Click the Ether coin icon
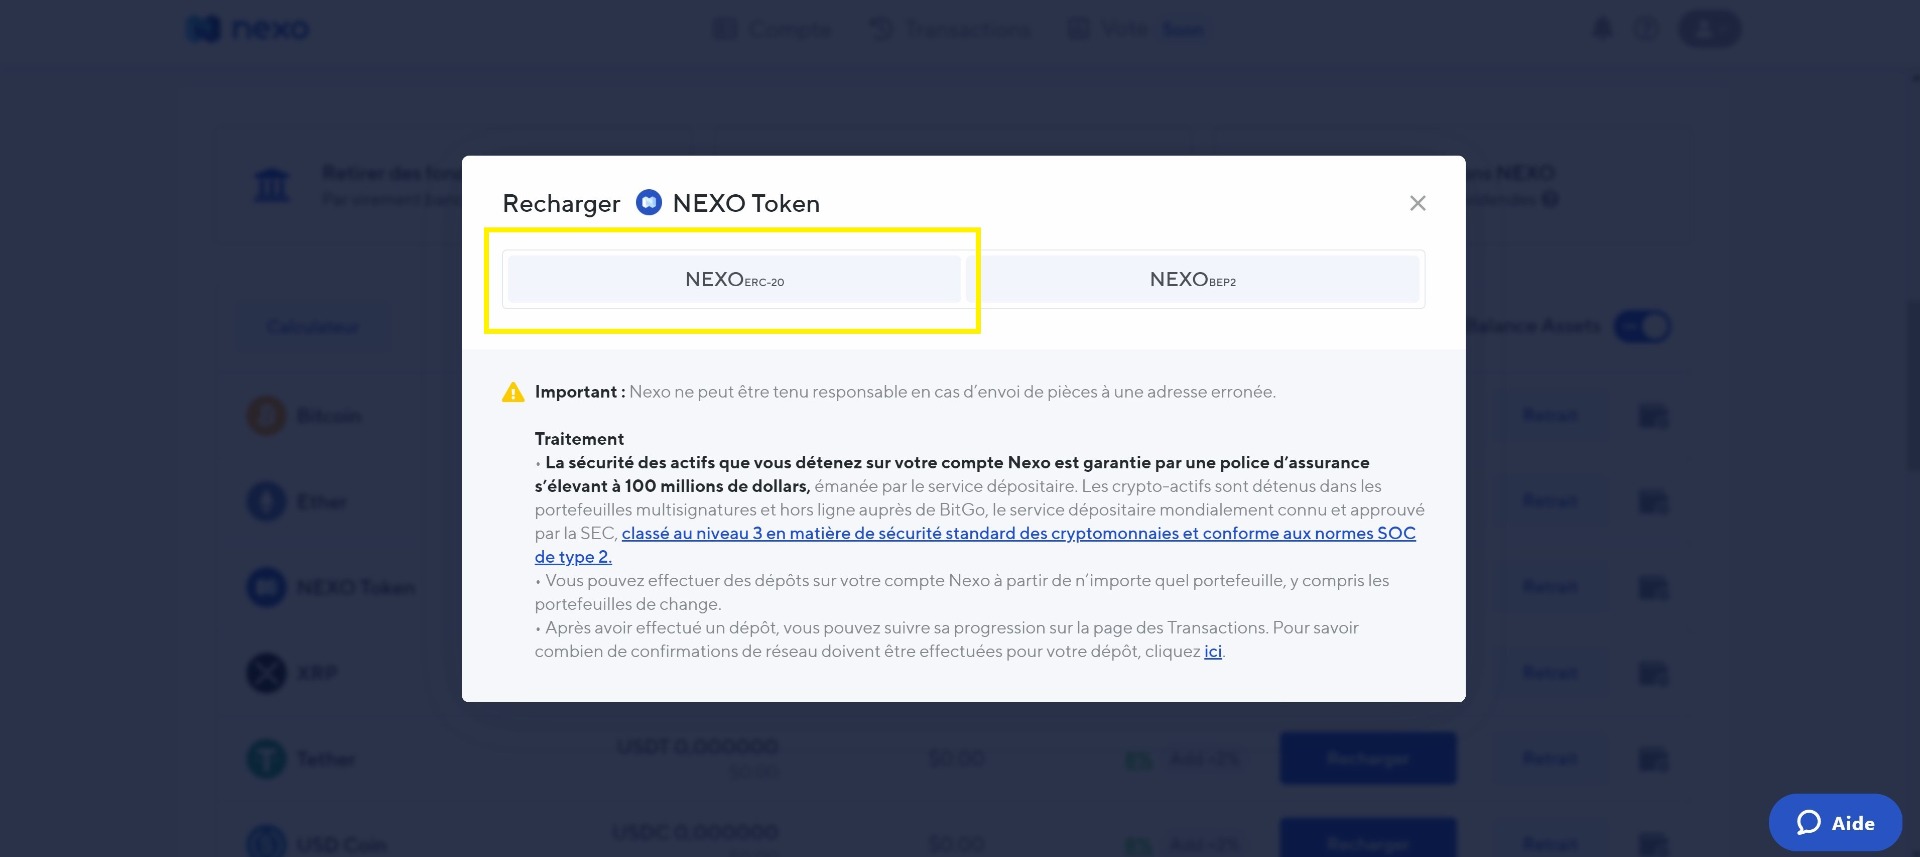The width and height of the screenshot is (1920, 857). point(266,501)
